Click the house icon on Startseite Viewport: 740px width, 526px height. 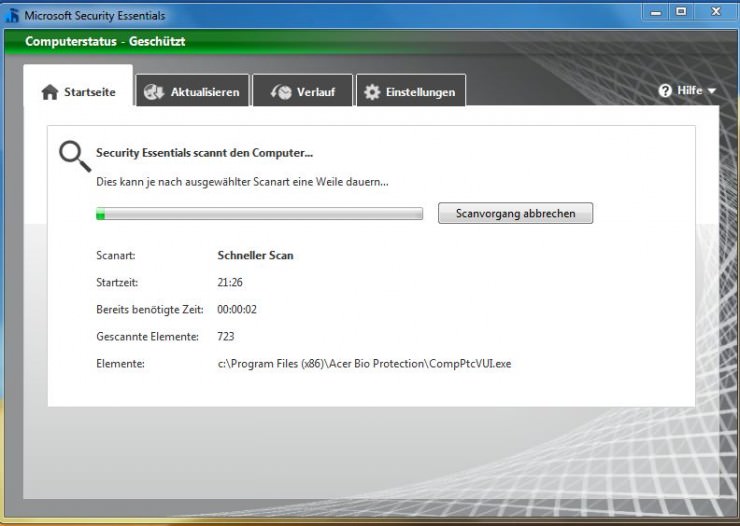(50, 92)
